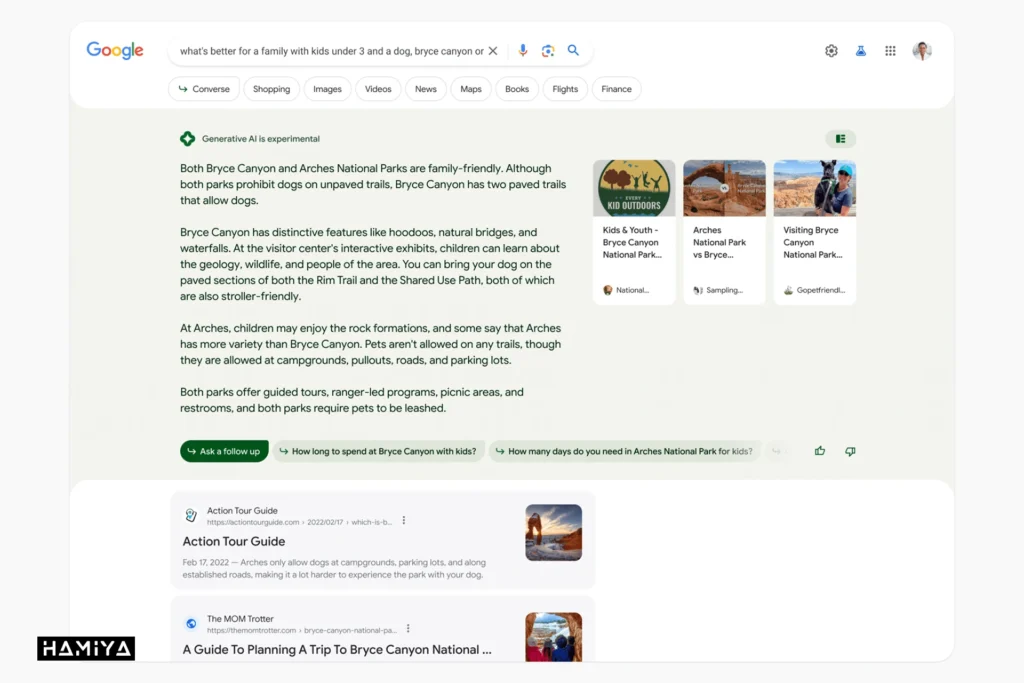1024x683 pixels.
Task: Open the Kid Outdoors thumbnail image
Action: [634, 188]
